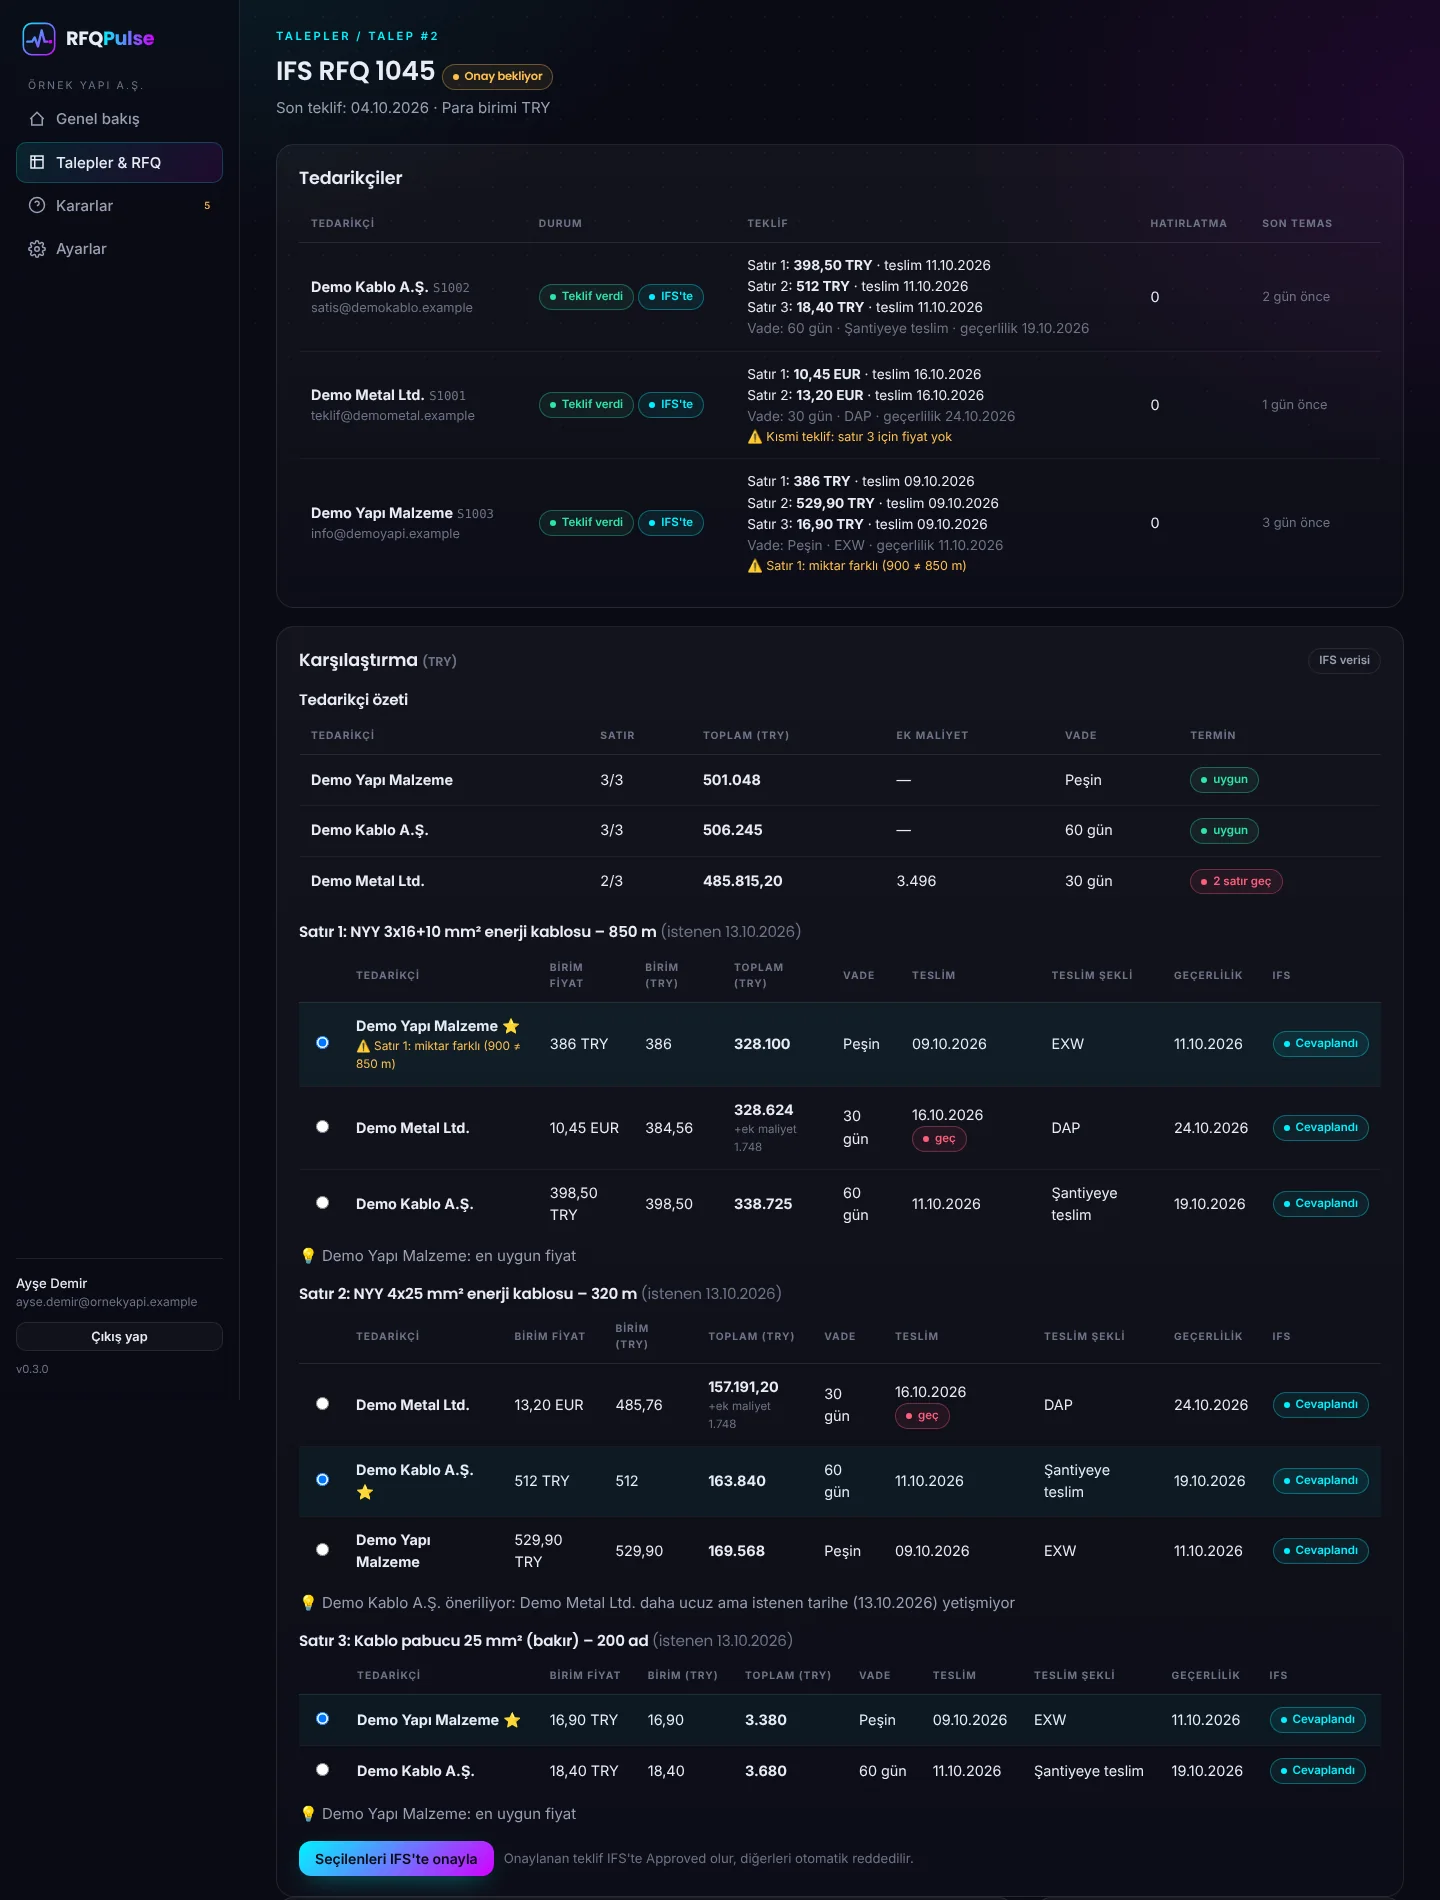1440x1900 pixels.
Task: Open Kararlar question-circle icon
Action: click(x=37, y=205)
